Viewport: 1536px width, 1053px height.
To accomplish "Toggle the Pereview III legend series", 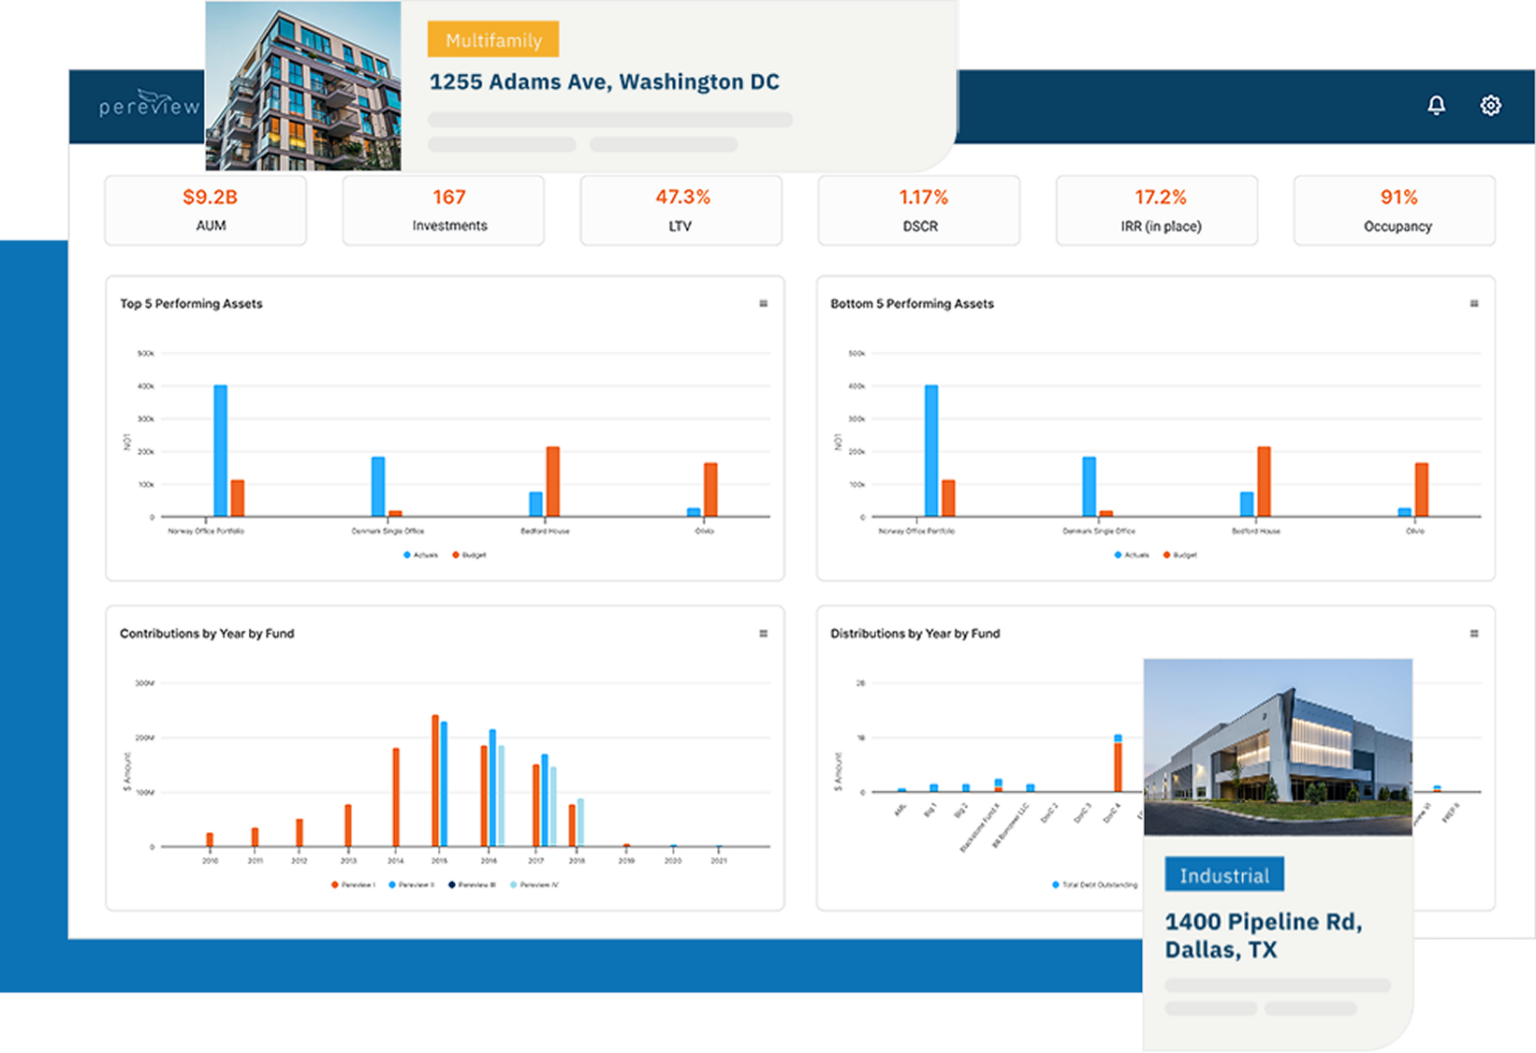I will (x=472, y=885).
